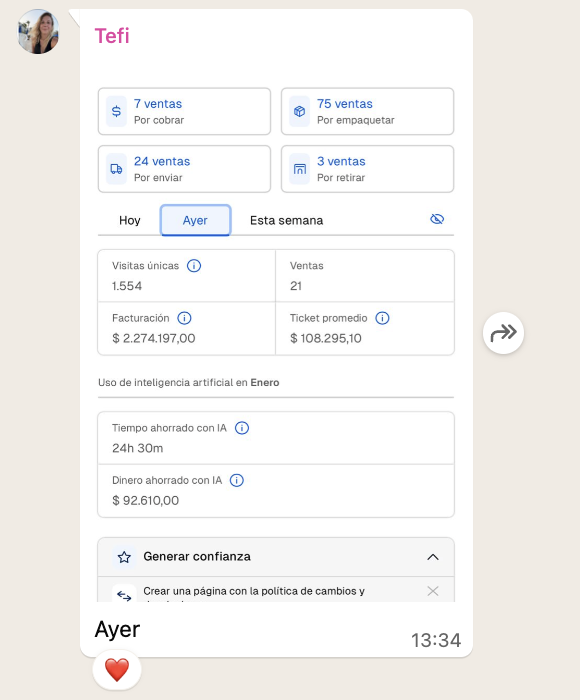
Task: Click the message timestamp 13:34
Action: point(436,640)
